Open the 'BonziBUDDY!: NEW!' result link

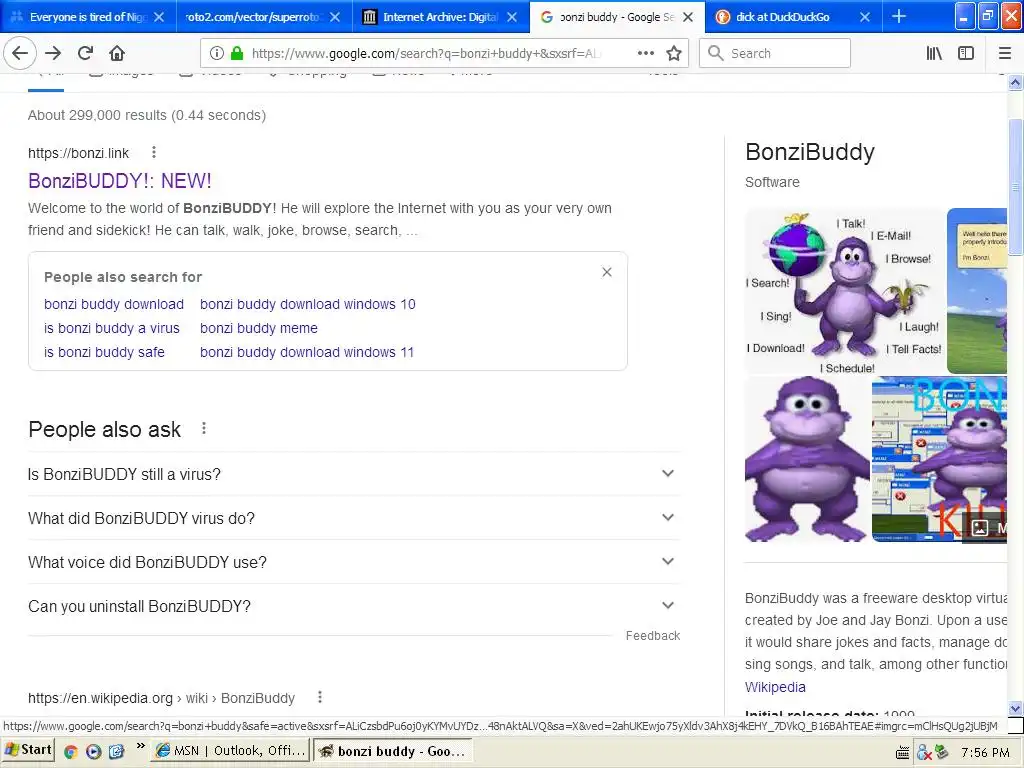120,181
